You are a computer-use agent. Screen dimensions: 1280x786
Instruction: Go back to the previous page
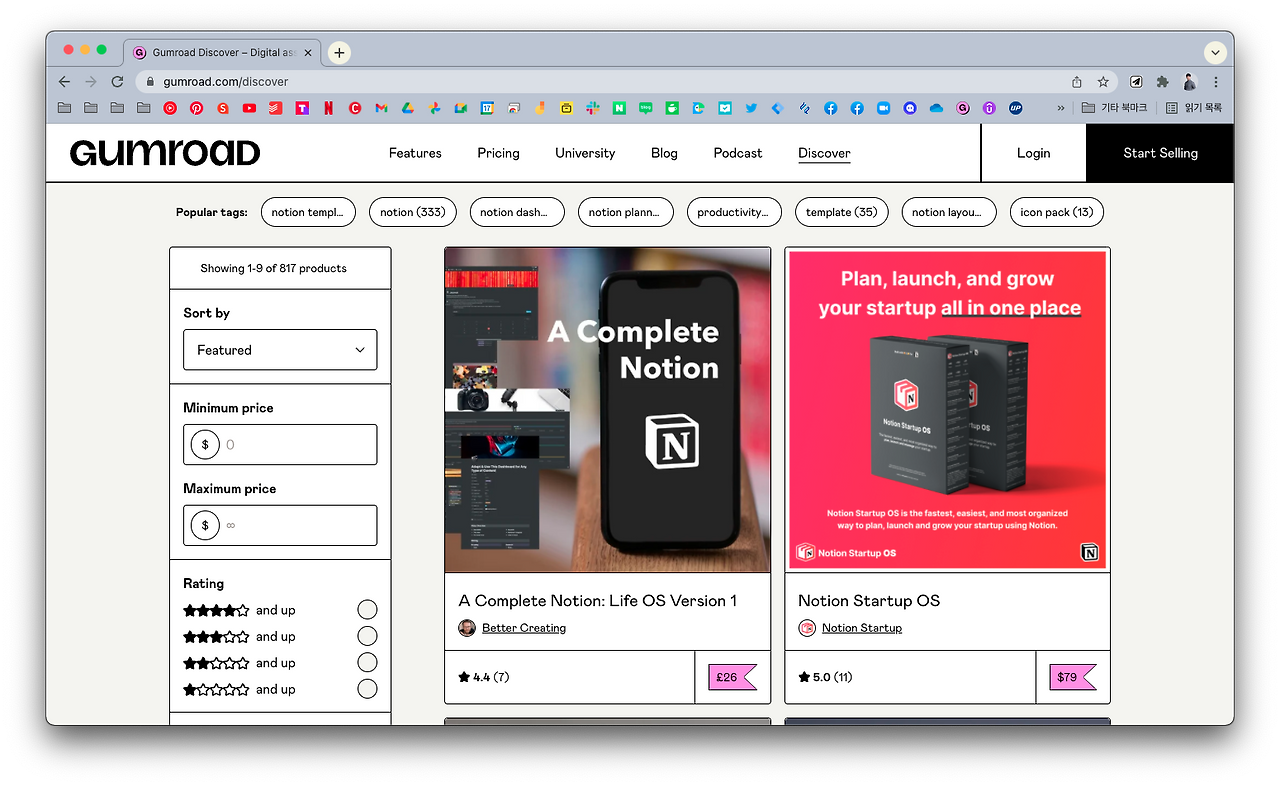64,82
